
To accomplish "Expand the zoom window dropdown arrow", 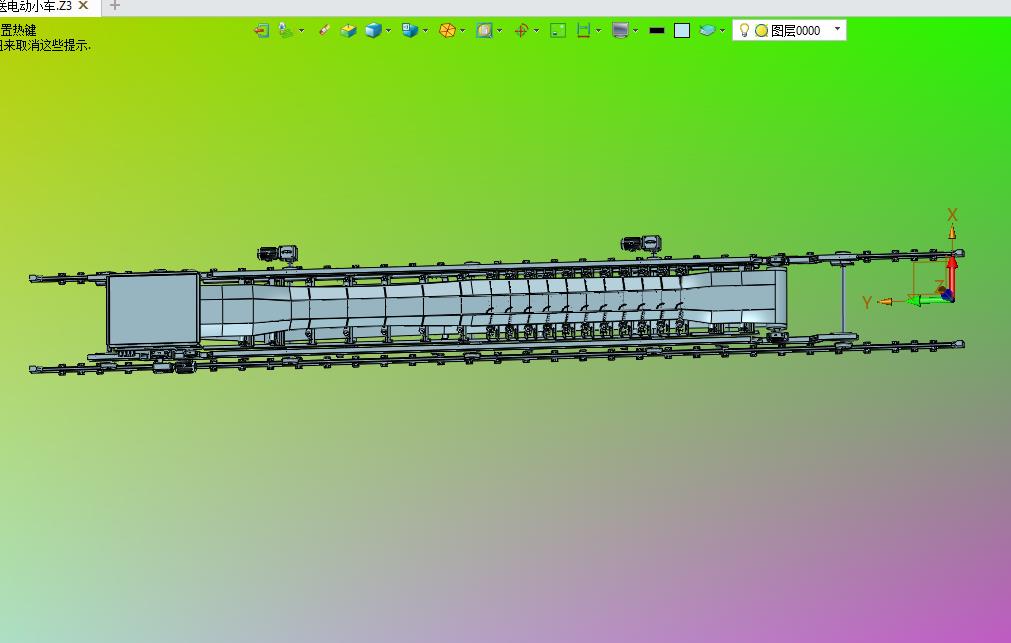I will 500,30.
